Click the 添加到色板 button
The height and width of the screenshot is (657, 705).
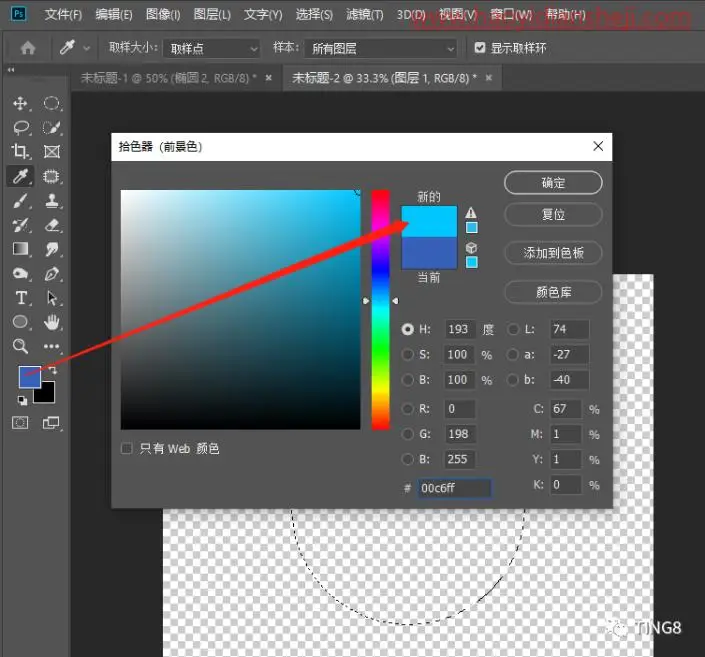[x=553, y=253]
